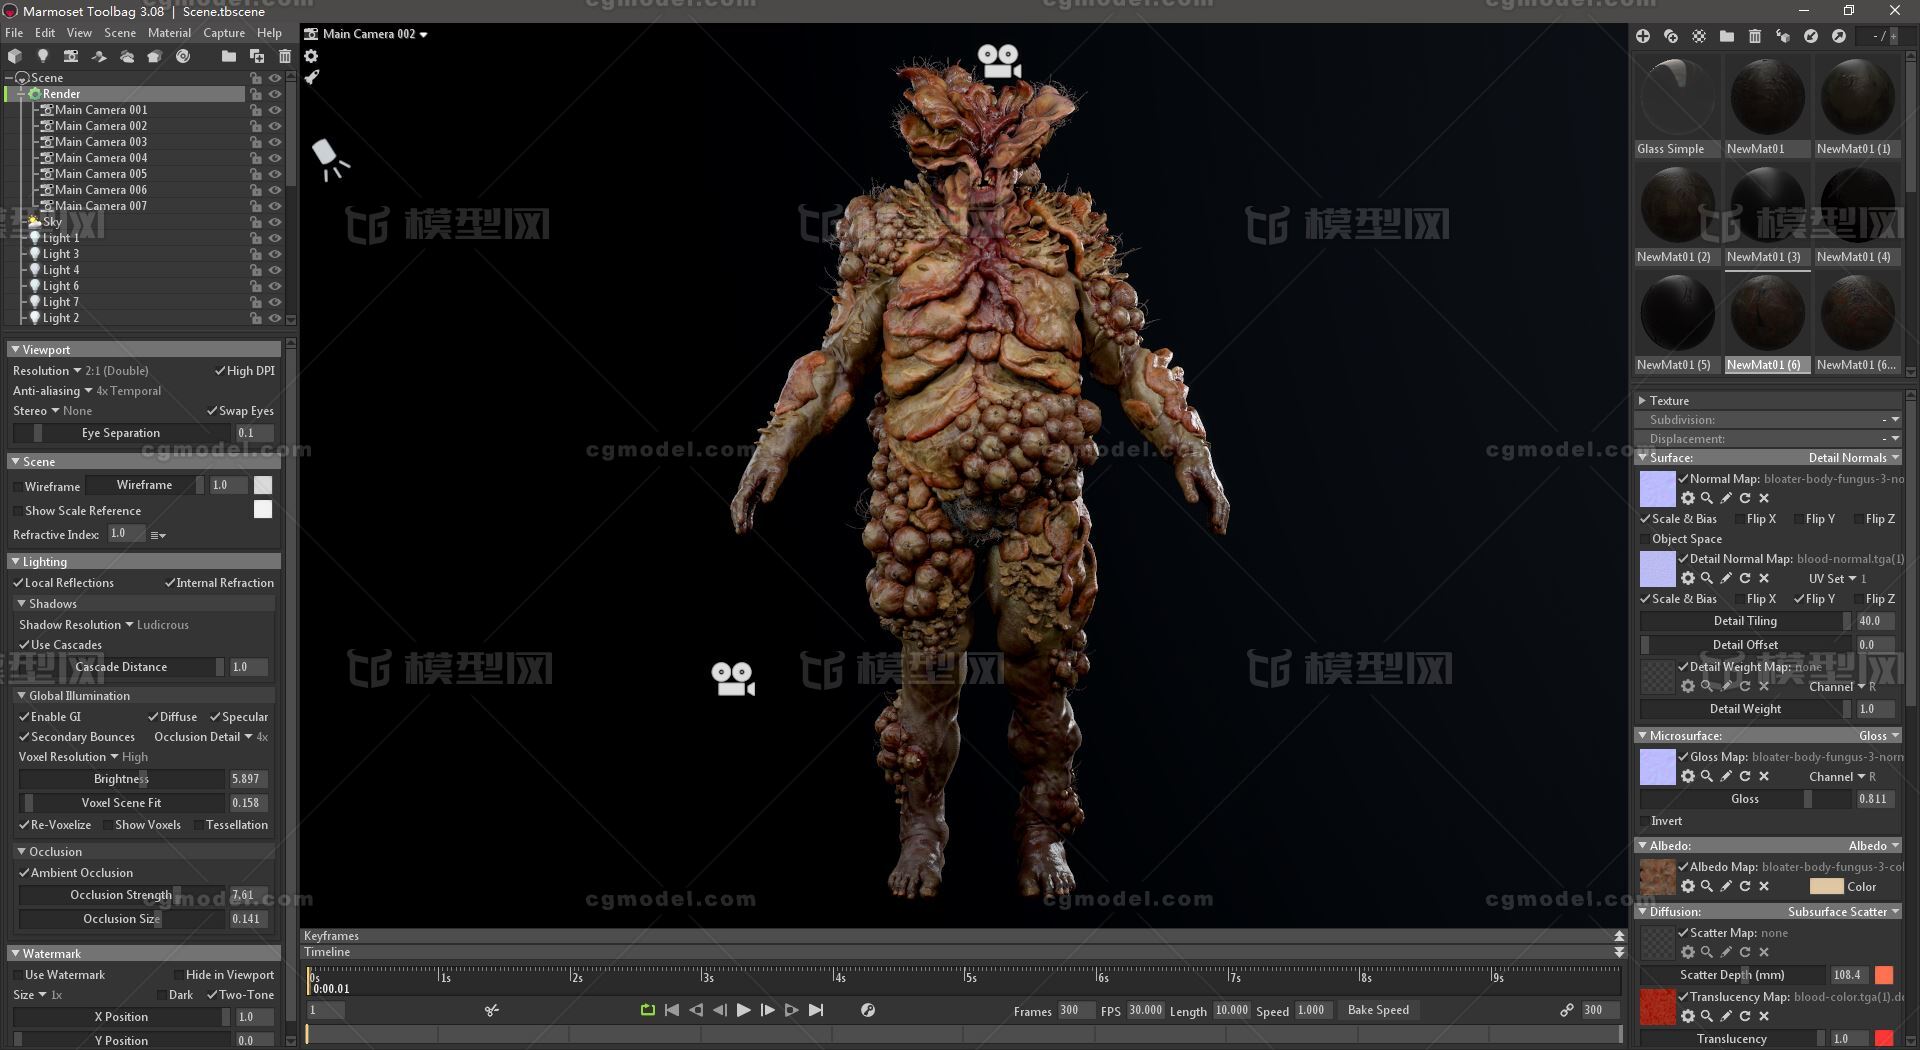Click the shadow catcher icon in scene toolbar

click(99, 56)
